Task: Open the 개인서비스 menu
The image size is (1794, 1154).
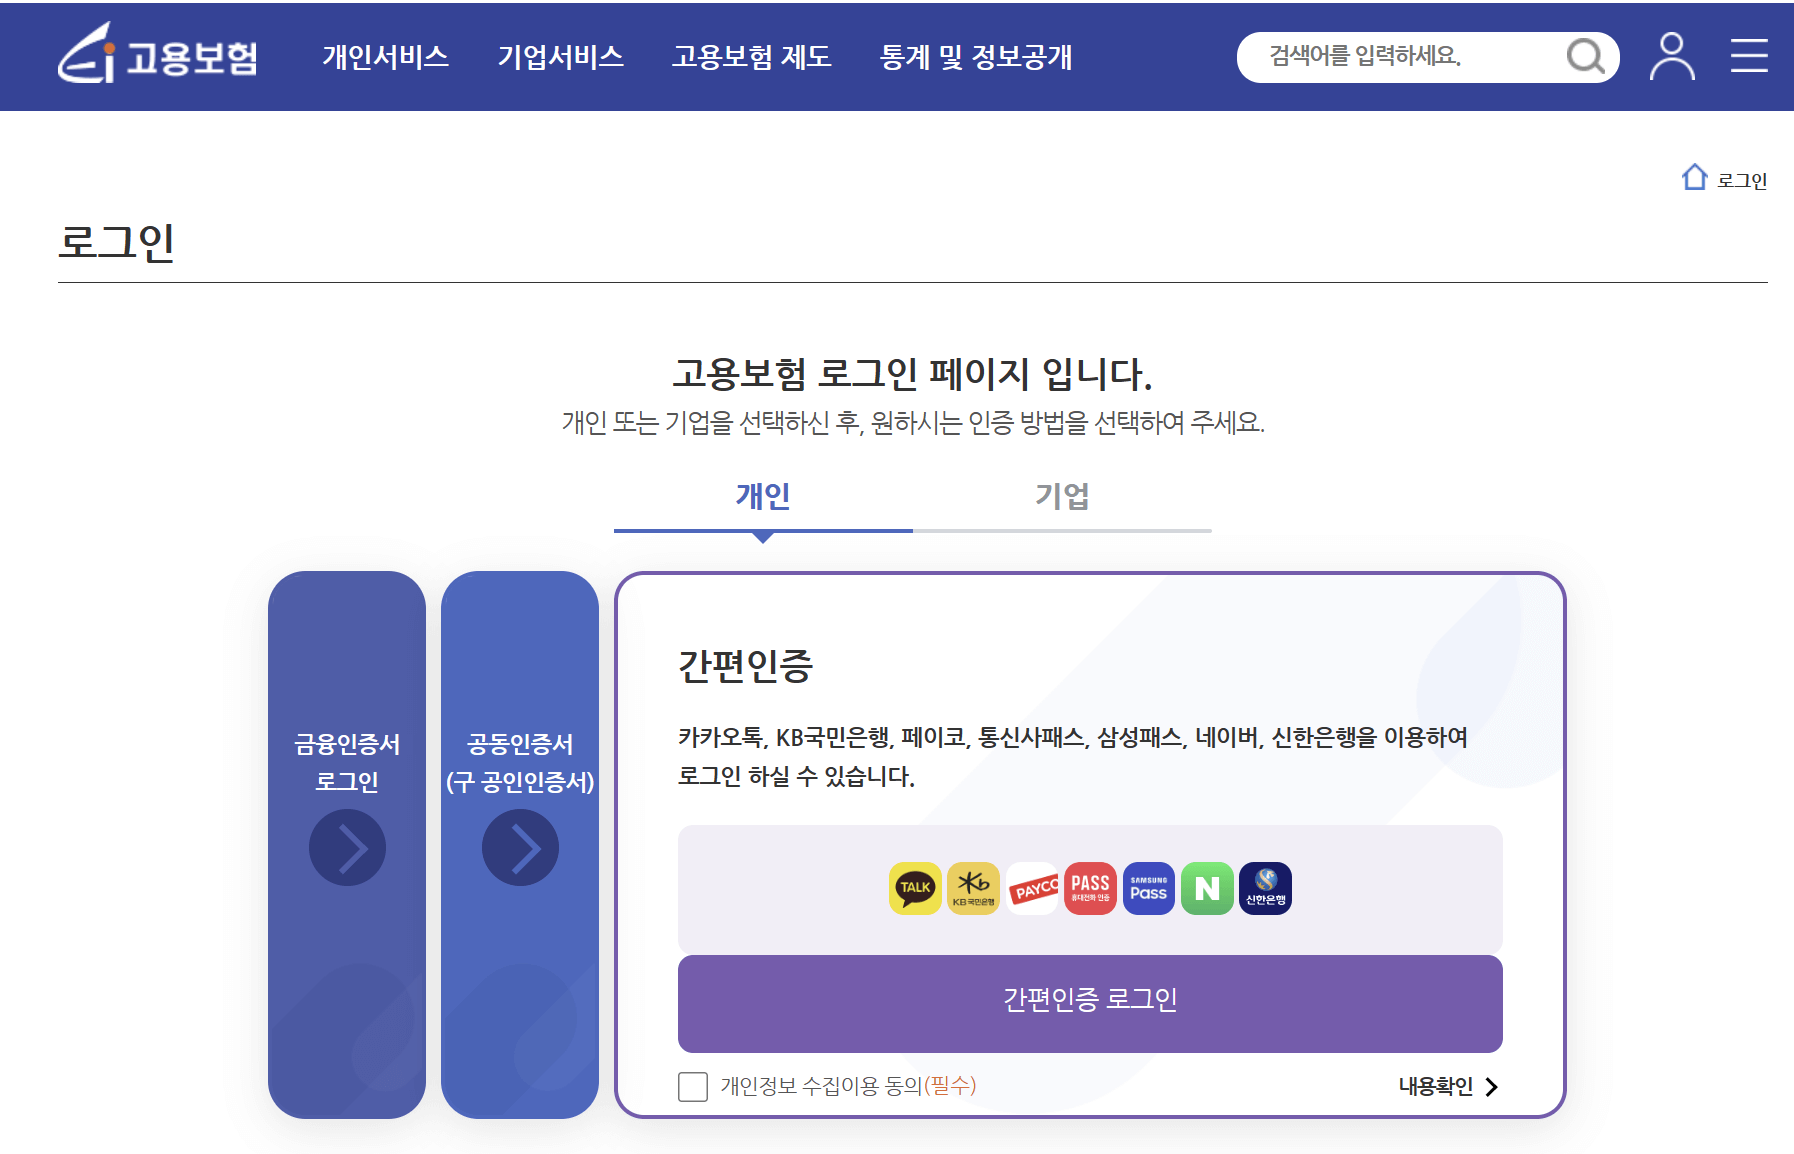Action: pos(386,57)
